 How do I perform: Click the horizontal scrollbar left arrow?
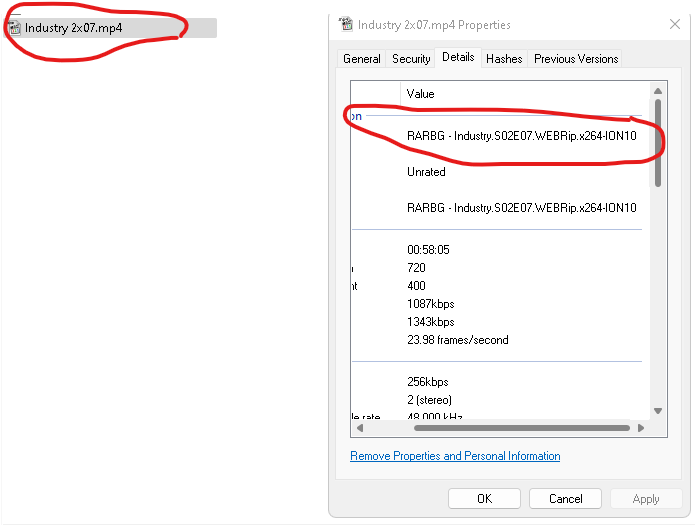point(360,428)
